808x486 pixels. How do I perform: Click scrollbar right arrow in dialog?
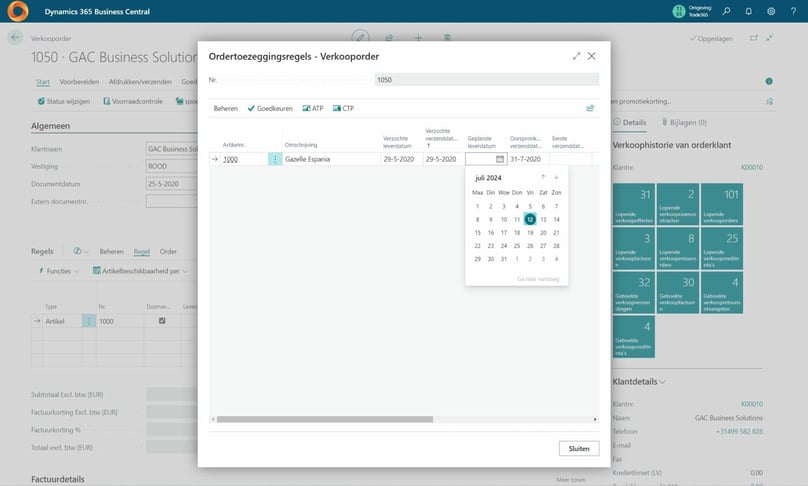pyautogui.click(x=595, y=420)
